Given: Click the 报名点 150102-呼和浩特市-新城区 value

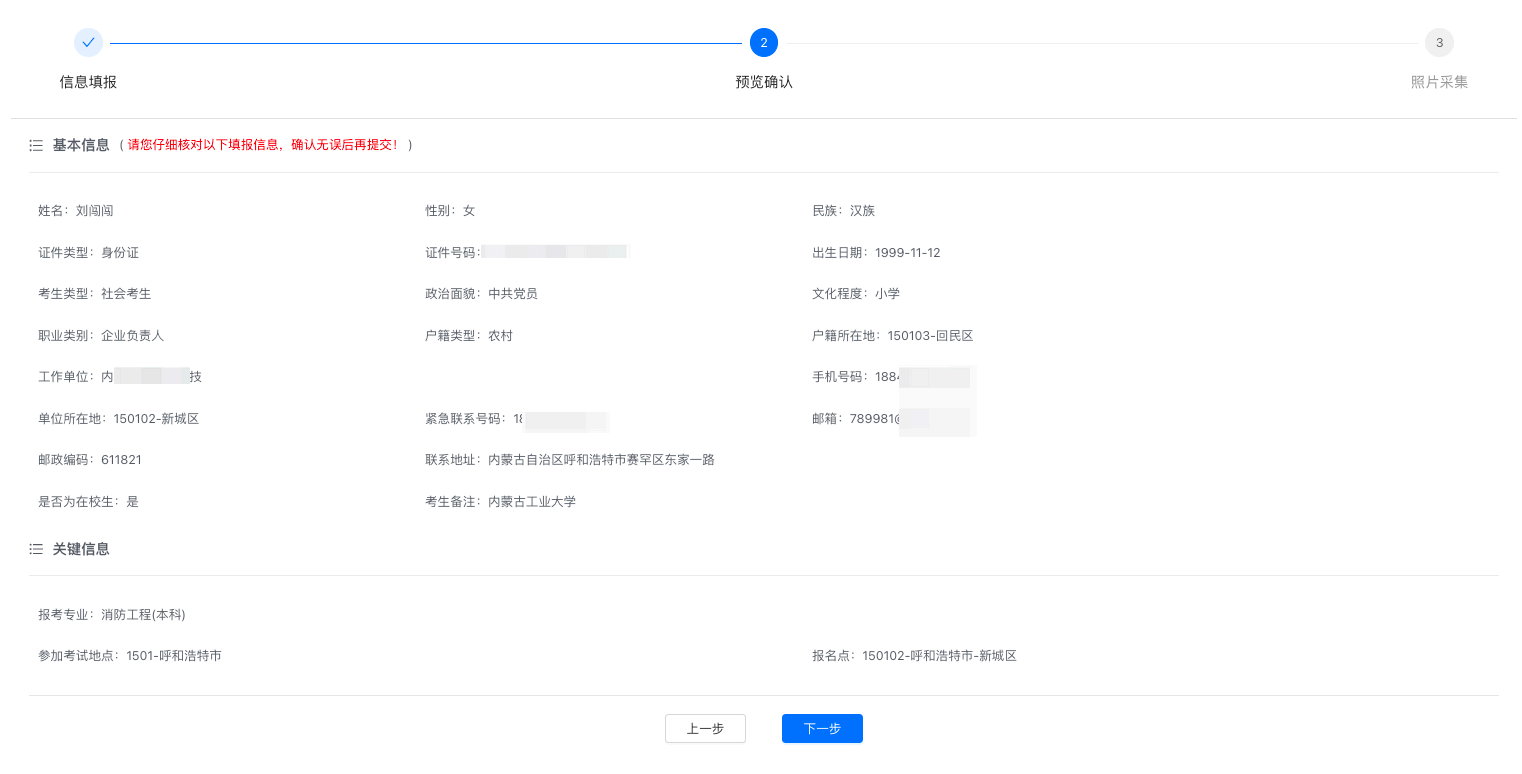Looking at the screenshot, I should (939, 656).
